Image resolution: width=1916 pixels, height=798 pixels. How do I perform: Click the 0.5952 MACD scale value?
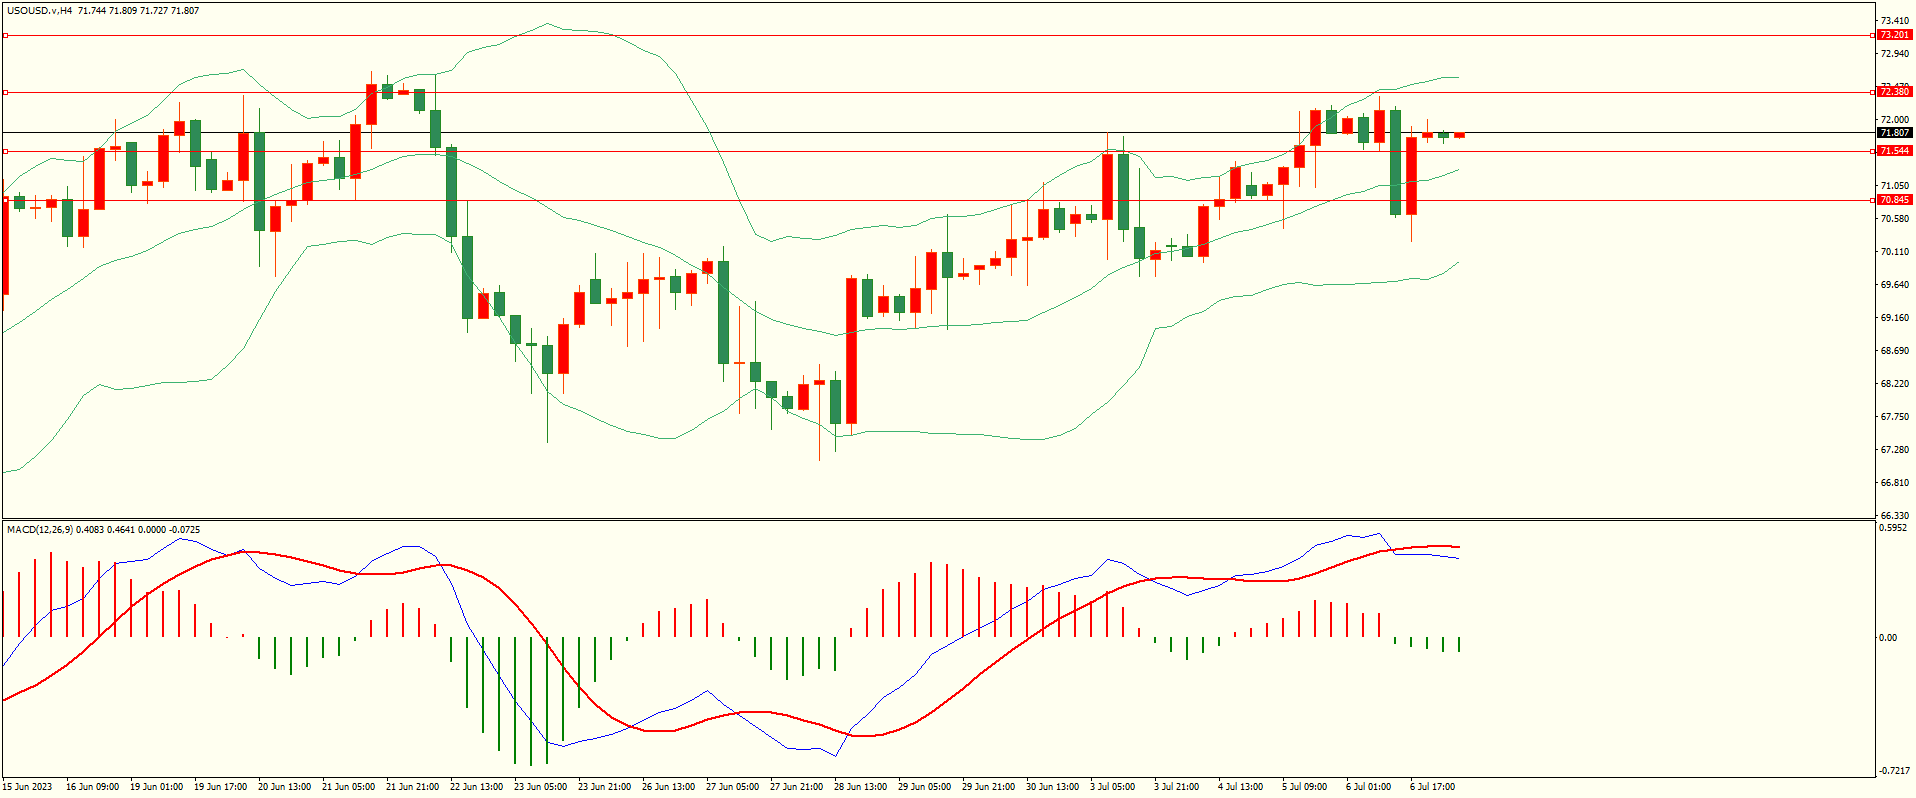click(1894, 528)
